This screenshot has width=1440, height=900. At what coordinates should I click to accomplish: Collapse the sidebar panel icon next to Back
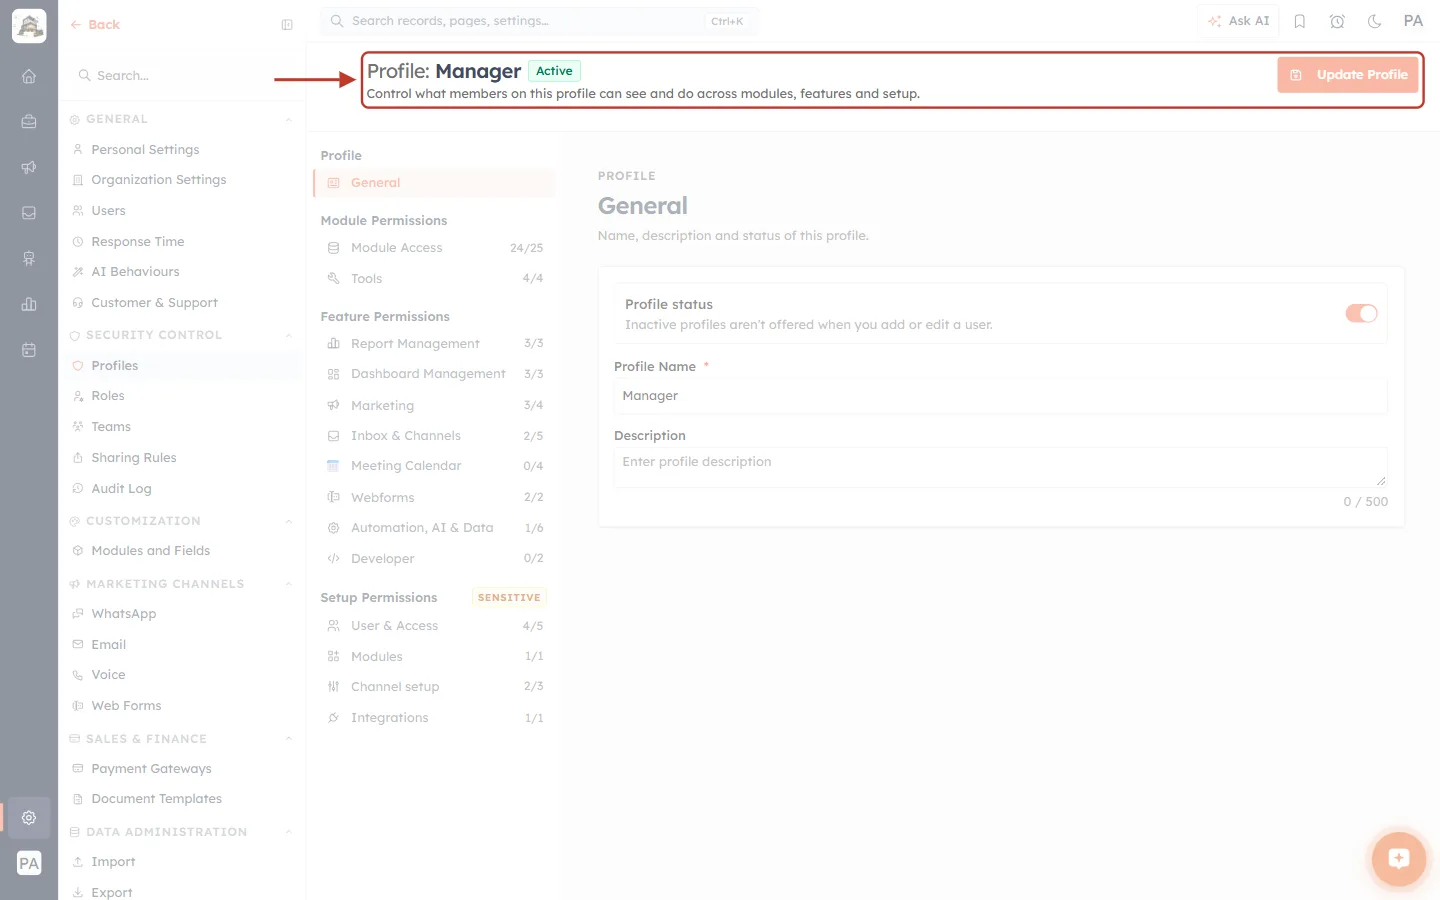(287, 25)
